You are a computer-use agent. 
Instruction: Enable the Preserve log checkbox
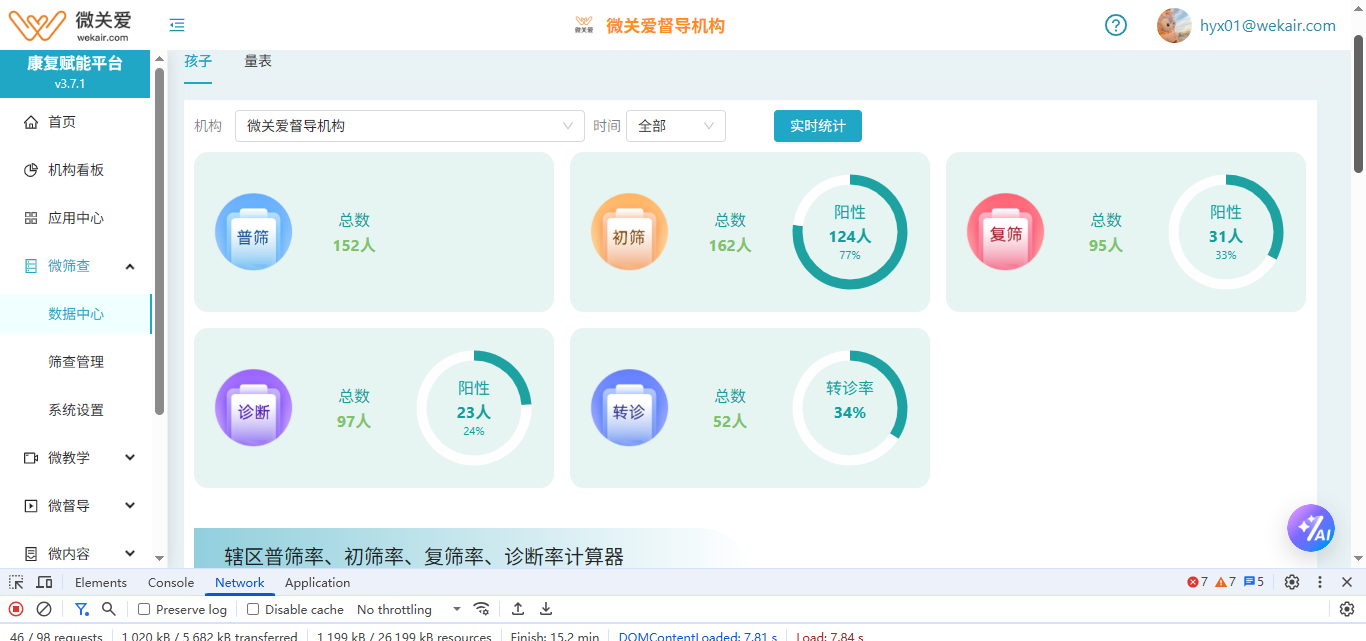(x=144, y=609)
